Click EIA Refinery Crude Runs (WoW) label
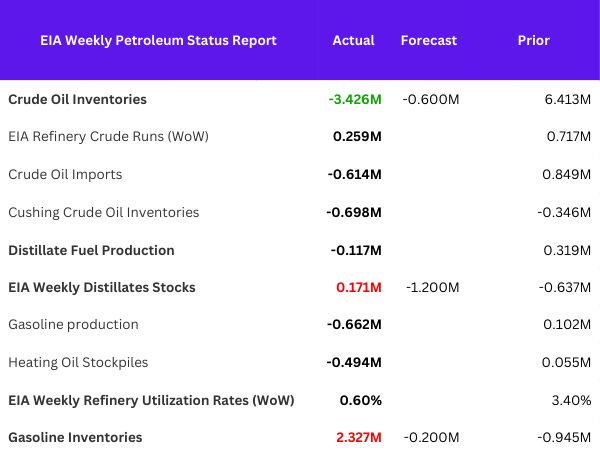 (108, 137)
